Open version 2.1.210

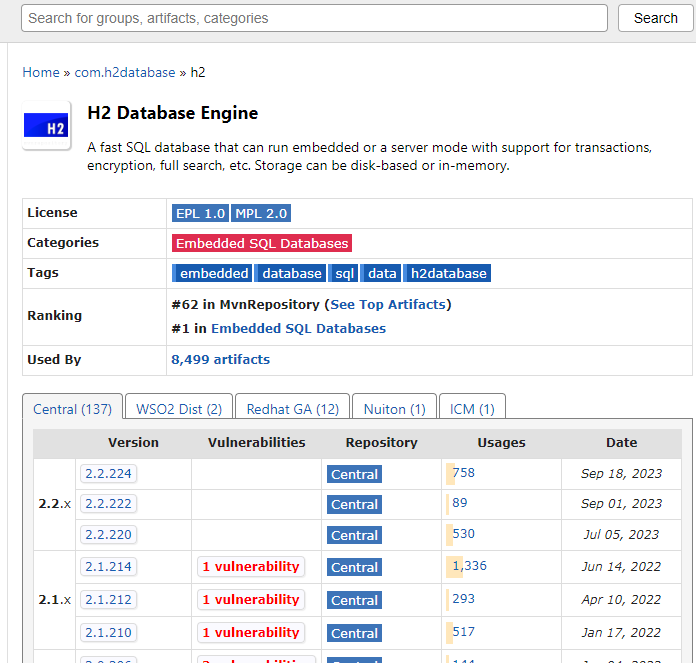click(108, 632)
